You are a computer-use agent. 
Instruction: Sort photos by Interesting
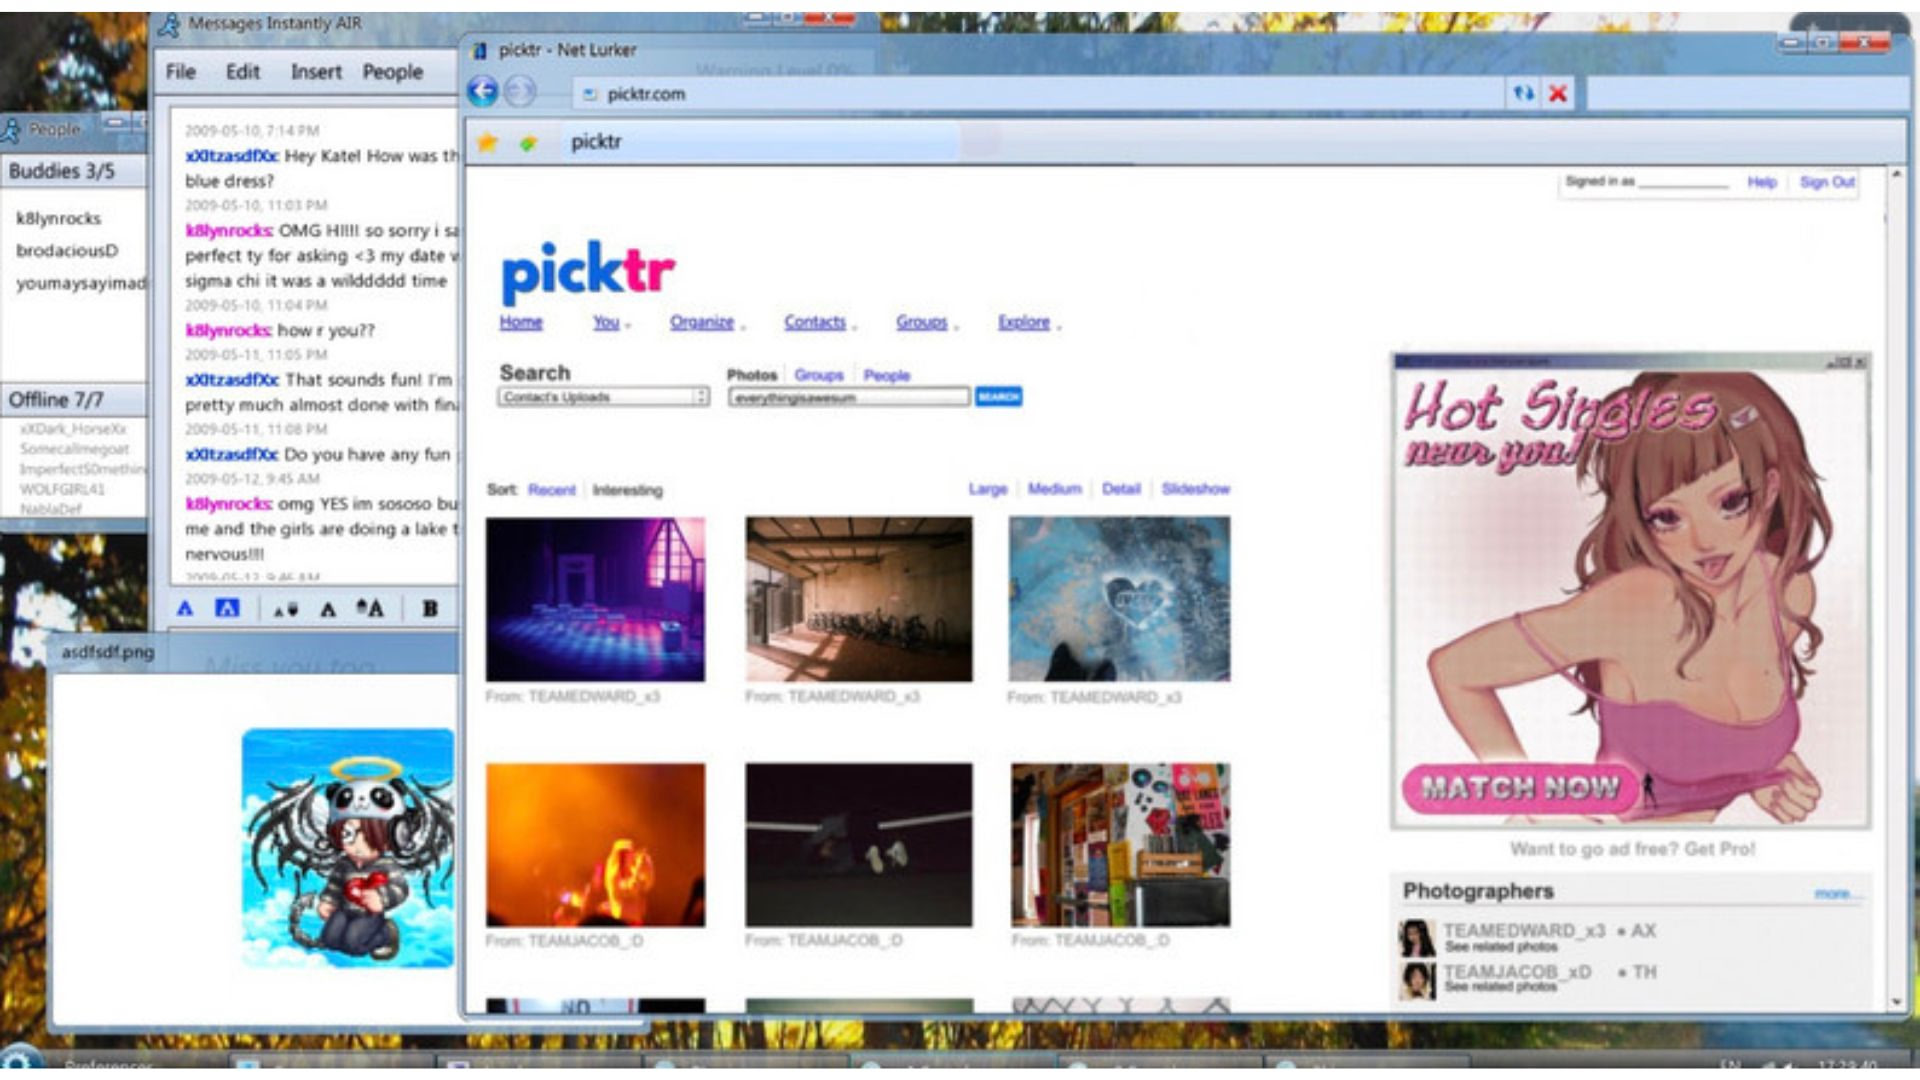coord(627,490)
